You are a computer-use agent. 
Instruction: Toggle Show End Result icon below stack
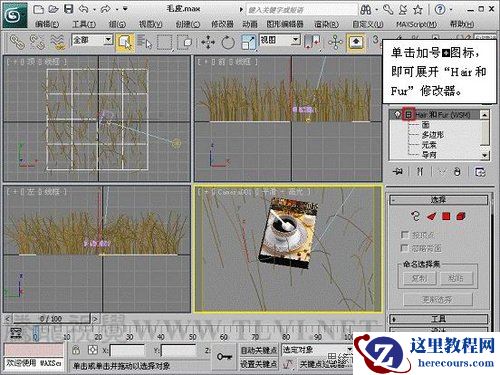click(420, 172)
